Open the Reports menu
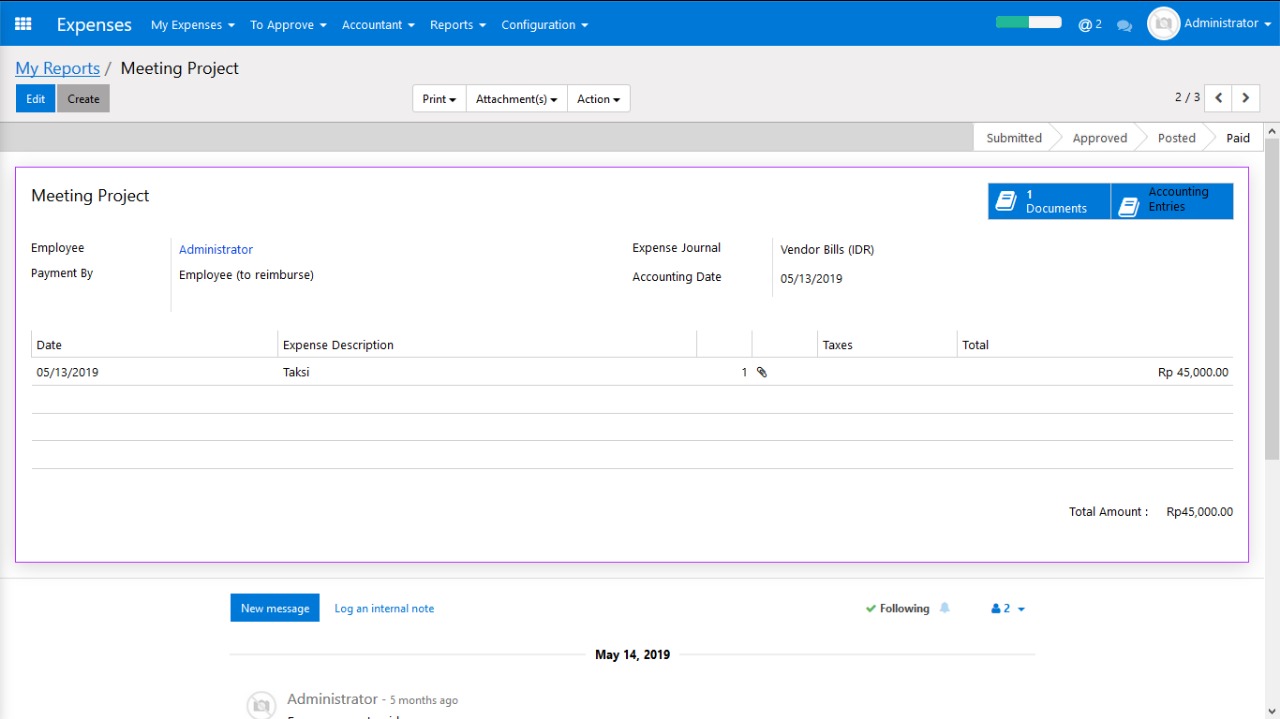The height and width of the screenshot is (719, 1280). pyautogui.click(x=458, y=24)
